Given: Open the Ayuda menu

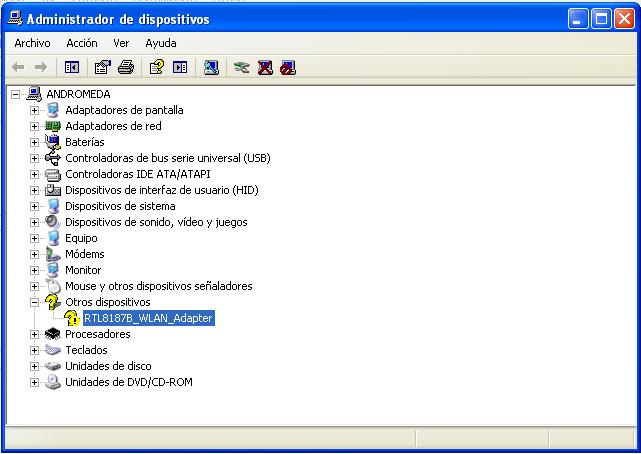Looking at the screenshot, I should tap(160, 43).
